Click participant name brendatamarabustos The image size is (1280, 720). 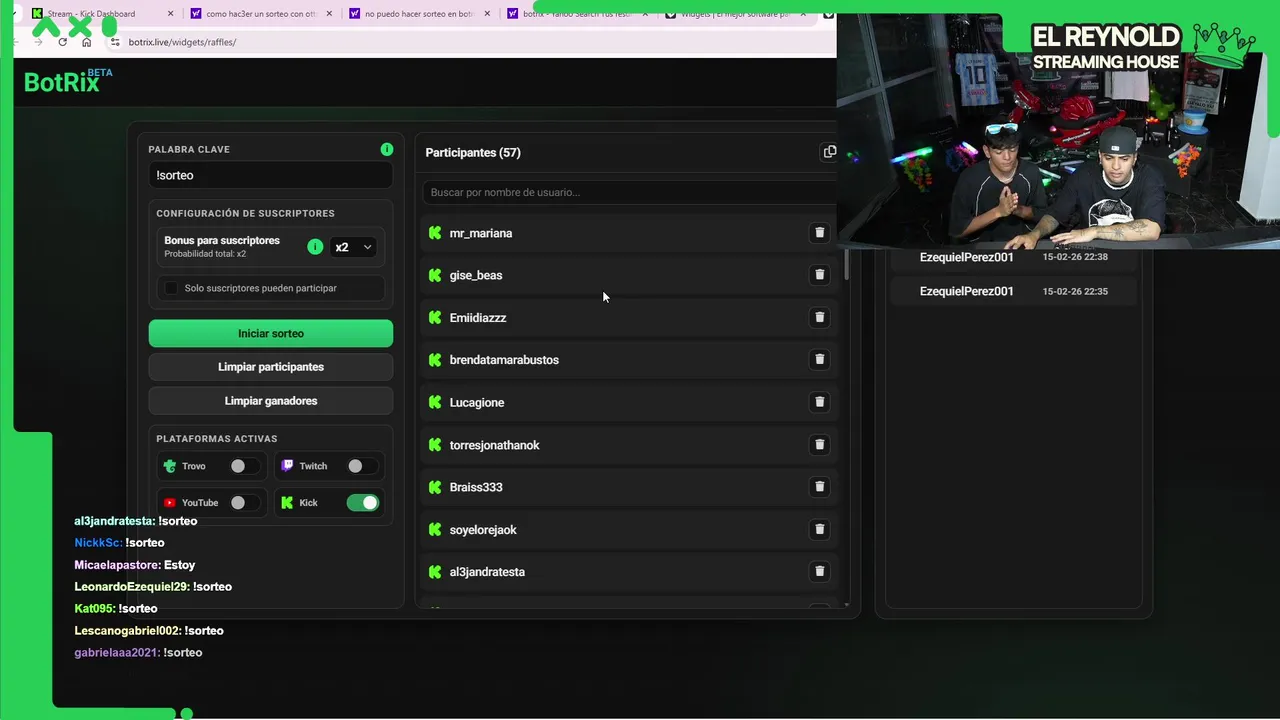[x=504, y=360]
